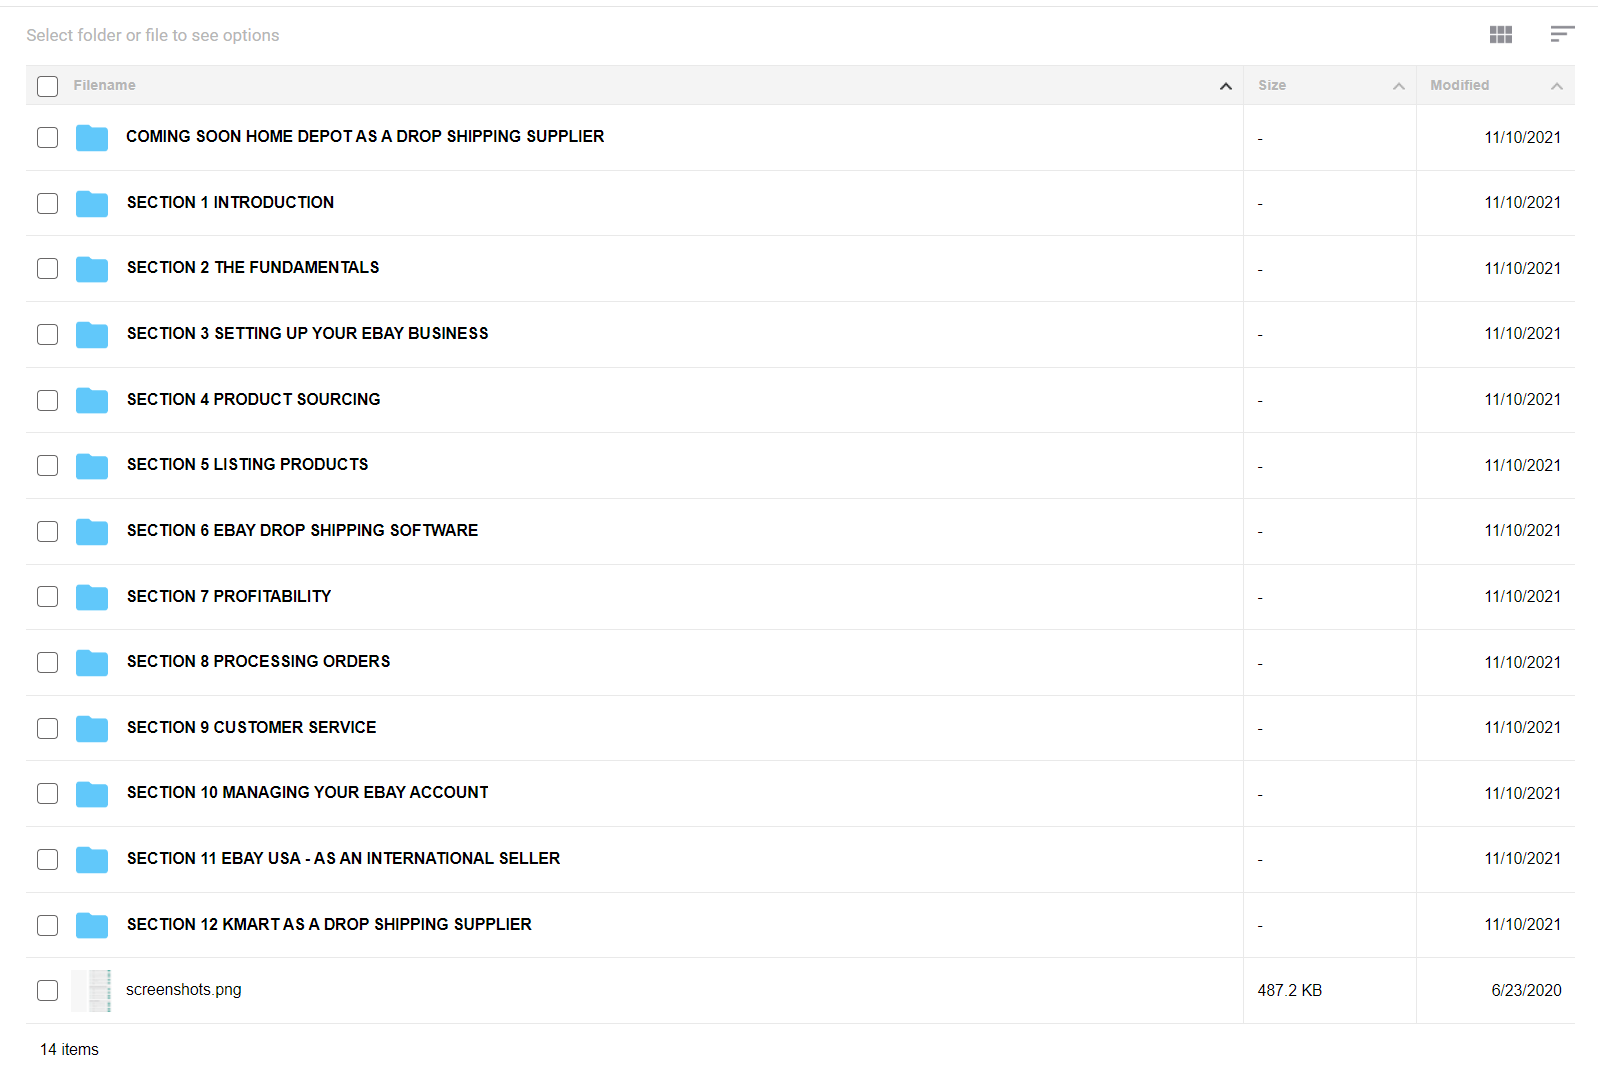Open SECTION 4 PRODUCT SOURCING folder name
Screen dimensions: 1598x1088
253,399
